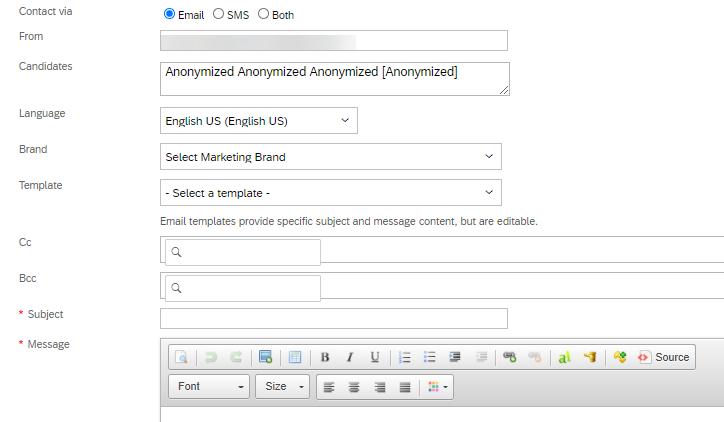This screenshot has width=724, height=422.
Task: Click the 'Message' field label
Action: (48, 344)
